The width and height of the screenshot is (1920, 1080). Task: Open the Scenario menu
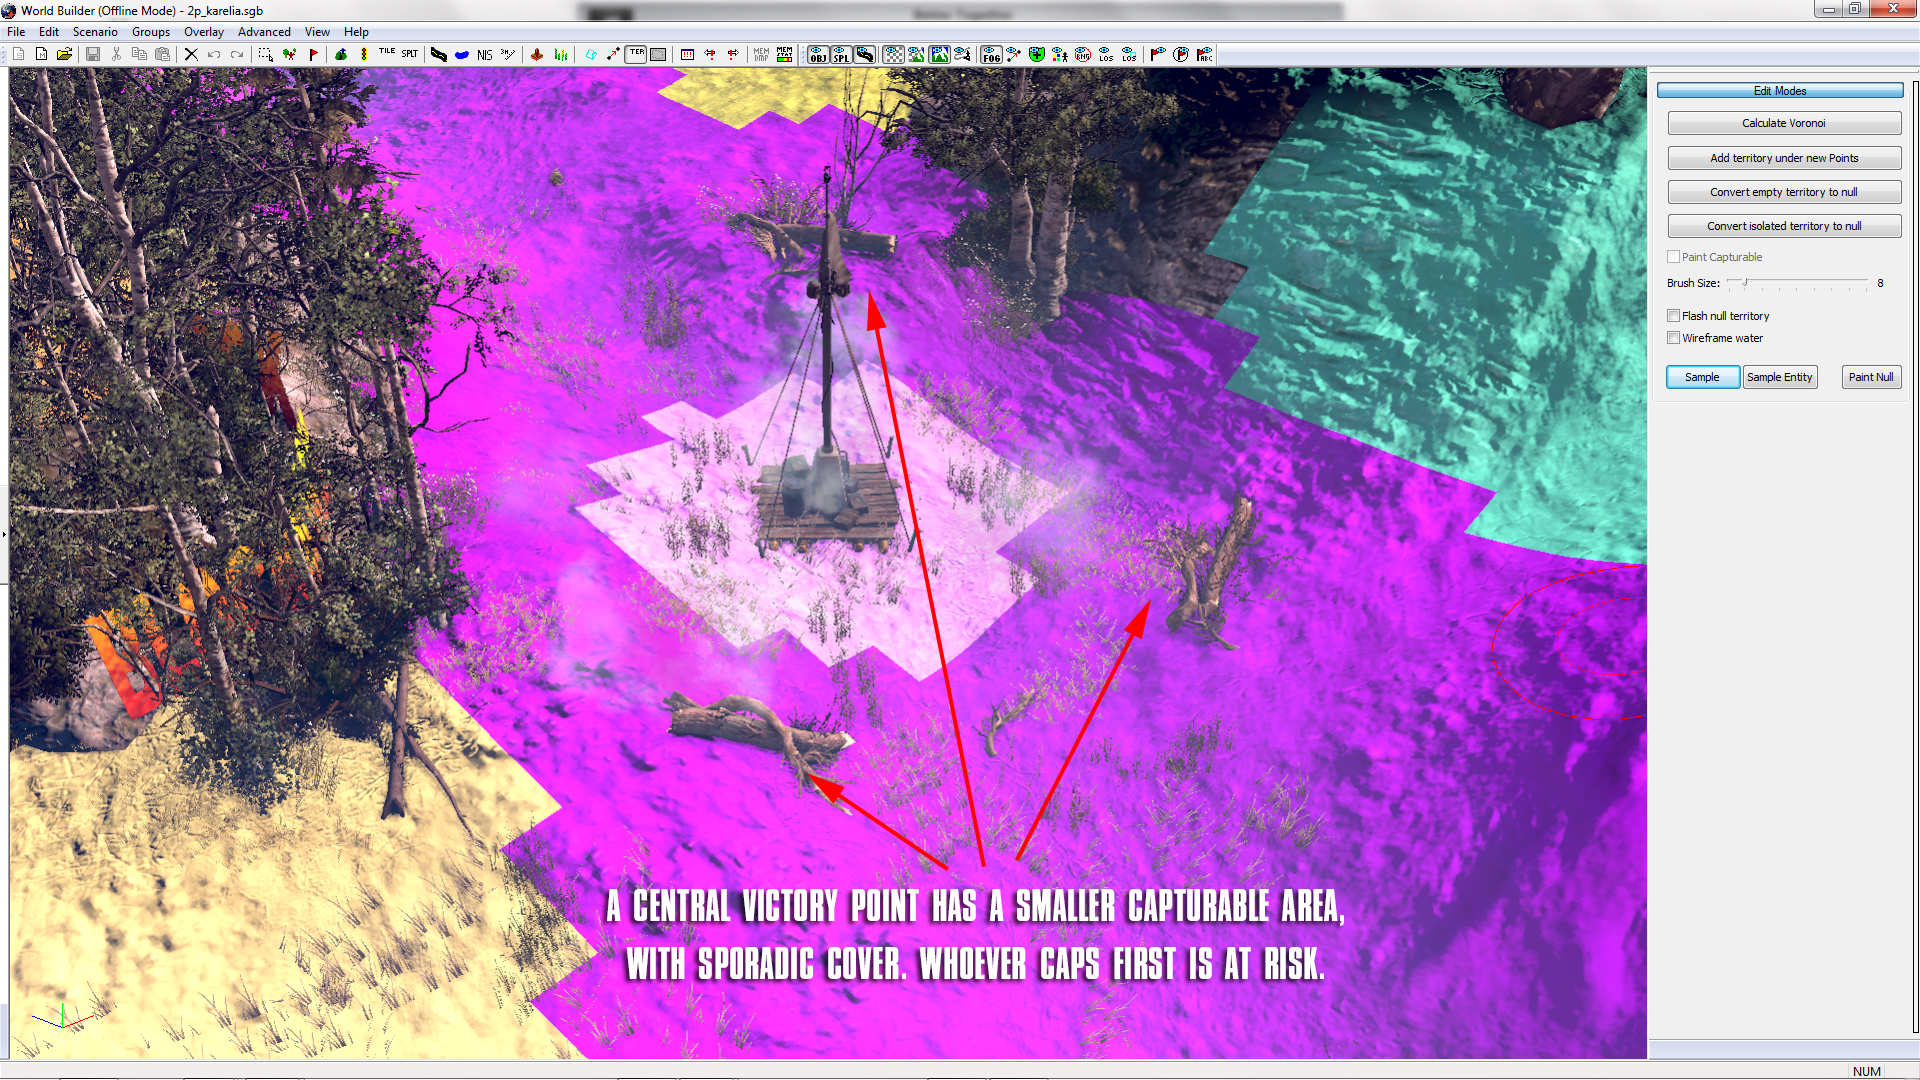point(95,32)
